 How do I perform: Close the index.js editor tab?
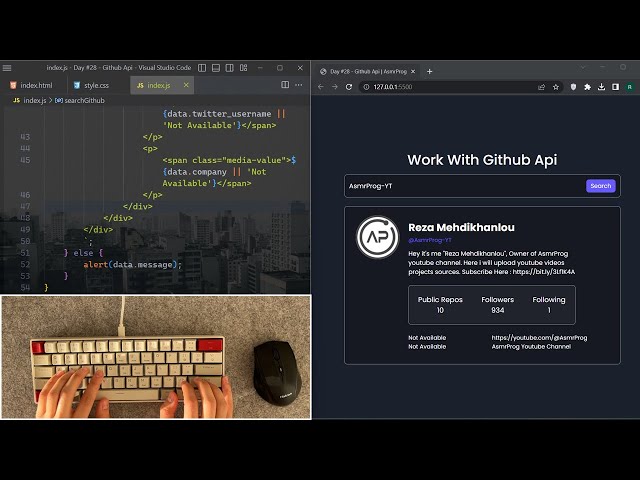click(186, 85)
